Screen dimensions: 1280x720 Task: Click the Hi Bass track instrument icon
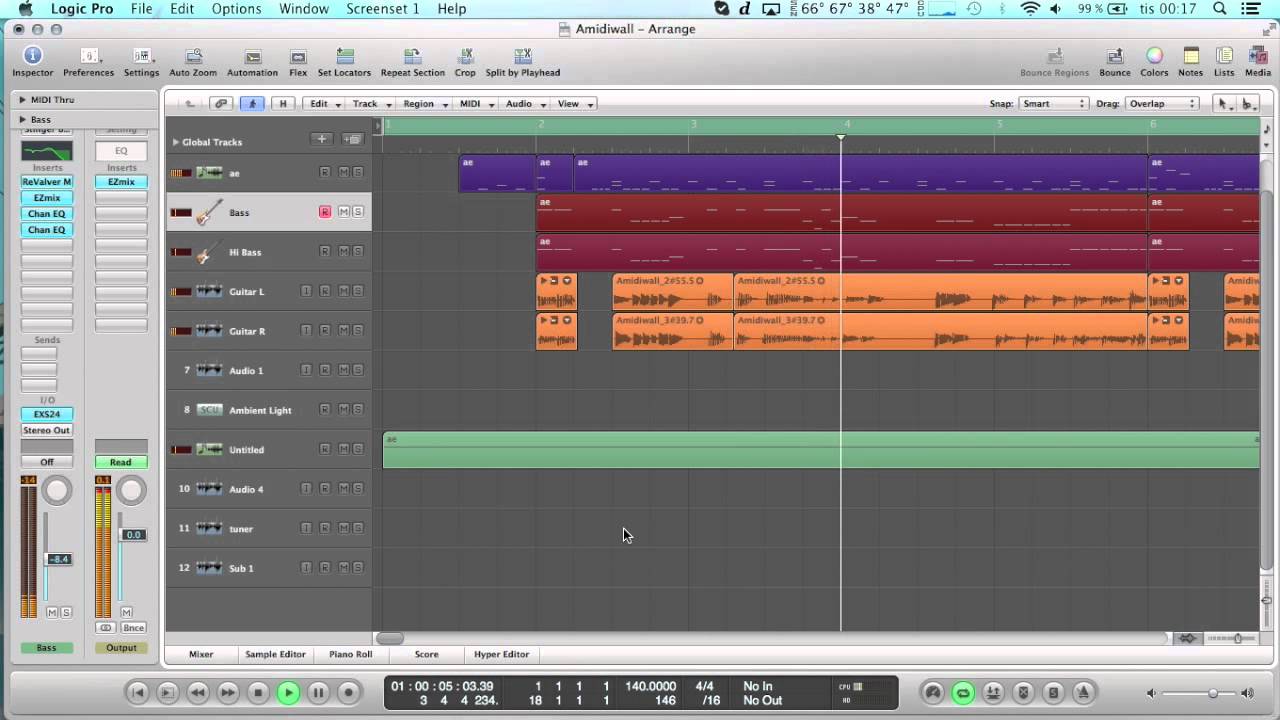(209, 252)
